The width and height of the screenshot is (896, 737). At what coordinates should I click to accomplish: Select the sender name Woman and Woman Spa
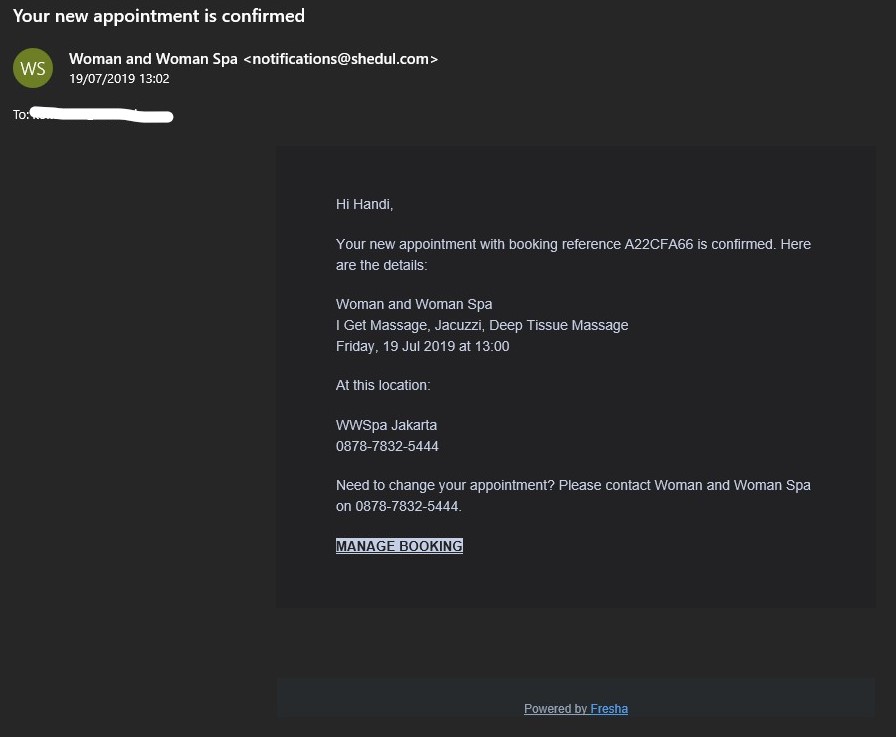(153, 59)
